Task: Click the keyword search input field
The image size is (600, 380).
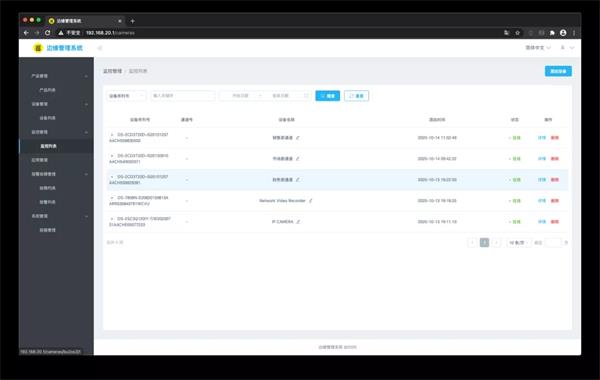Action: [183, 96]
